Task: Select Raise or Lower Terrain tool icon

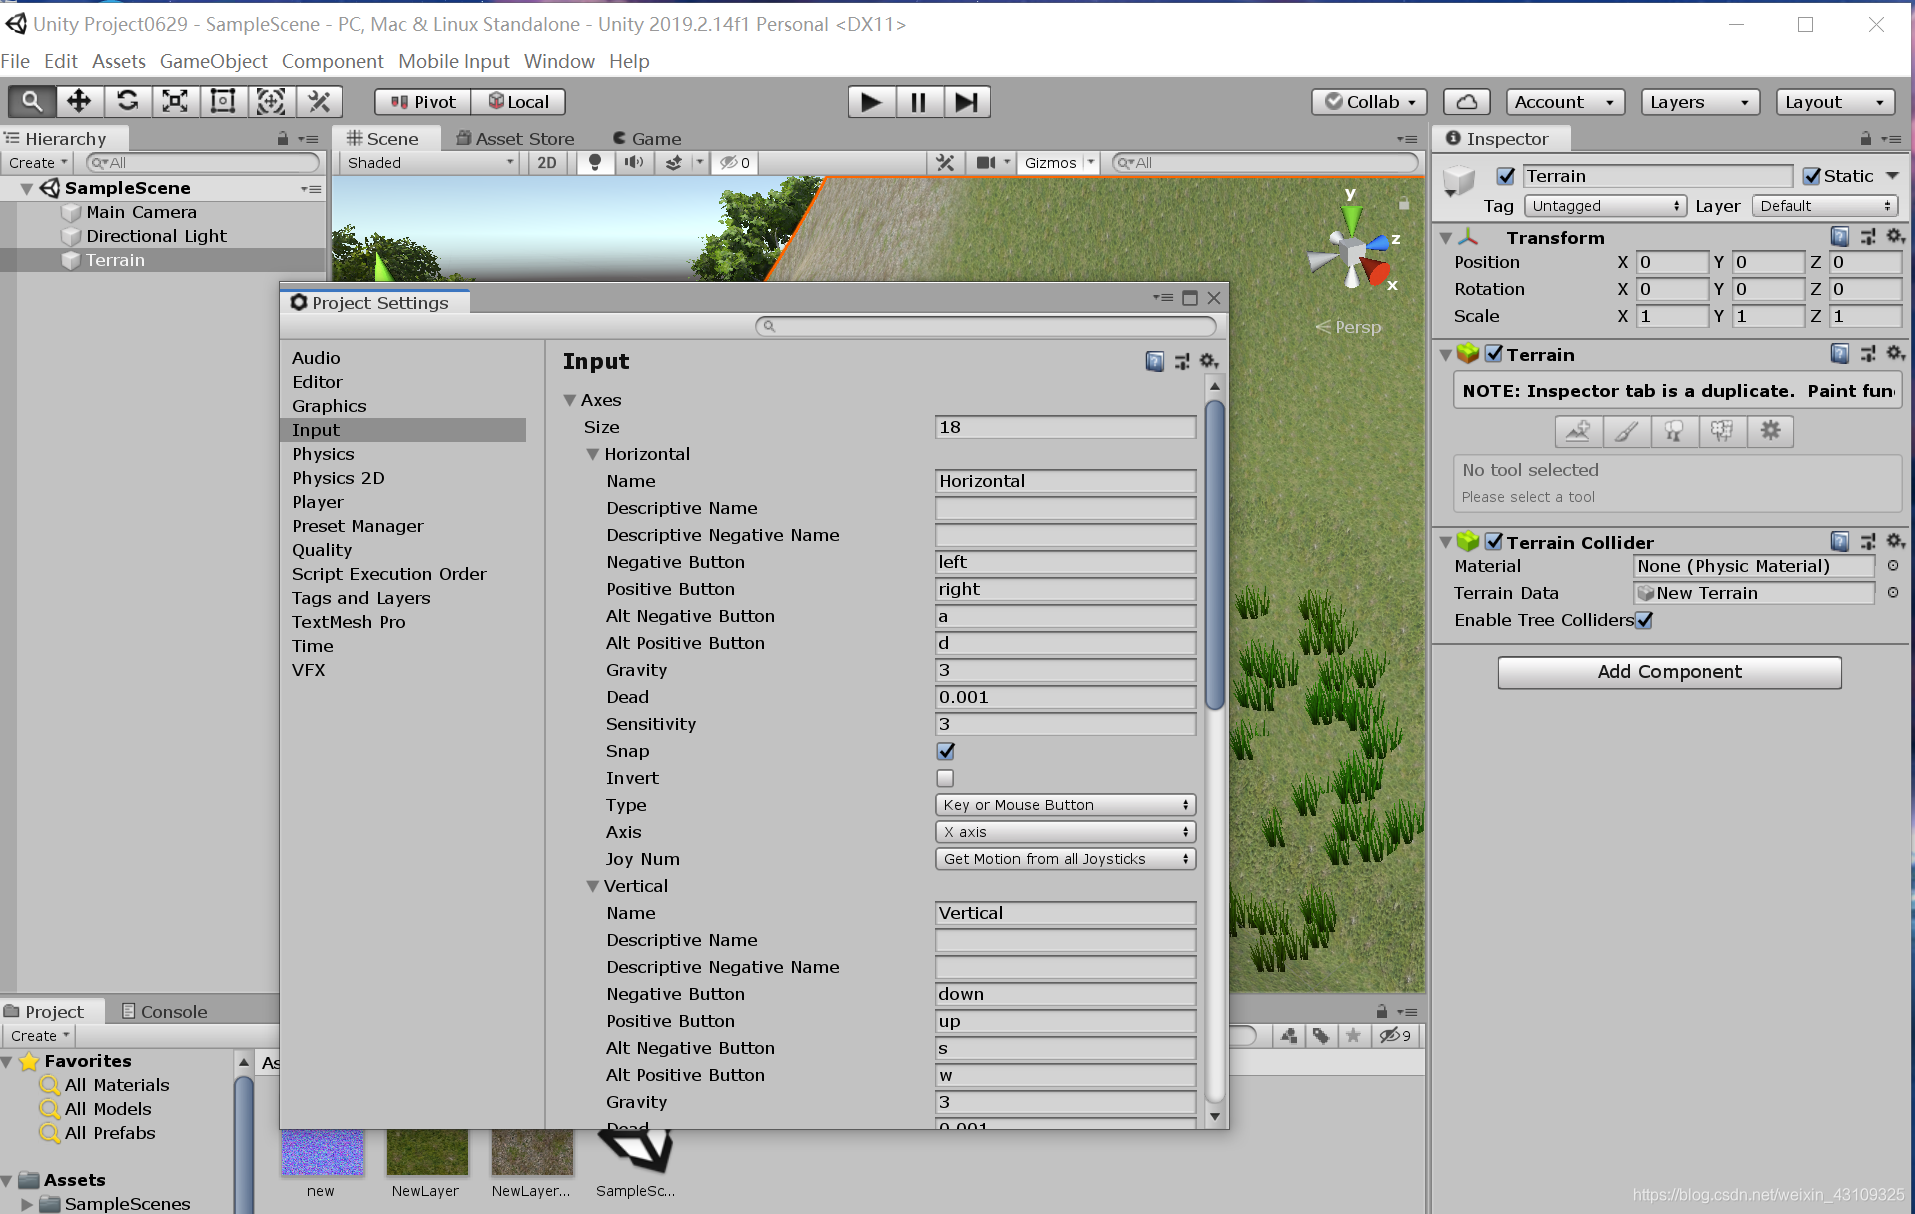Action: point(1578,431)
